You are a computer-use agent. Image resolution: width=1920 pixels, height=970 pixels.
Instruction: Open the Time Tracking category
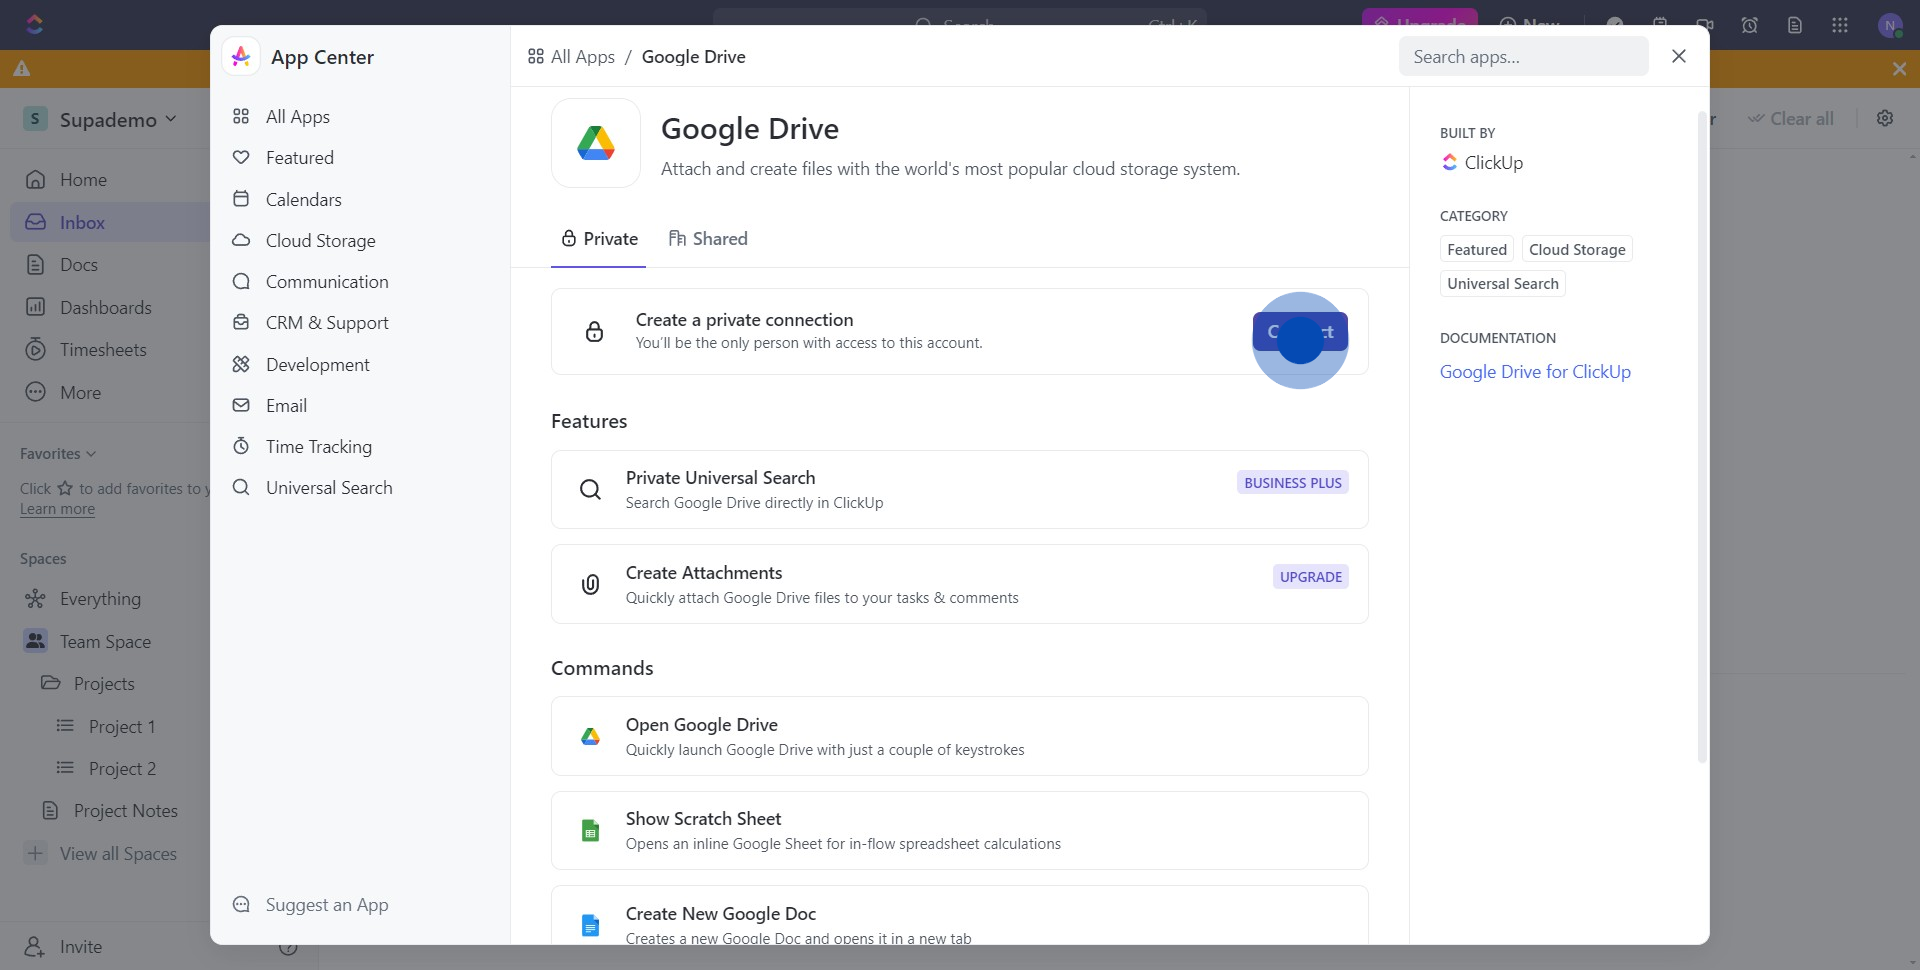[318, 447]
